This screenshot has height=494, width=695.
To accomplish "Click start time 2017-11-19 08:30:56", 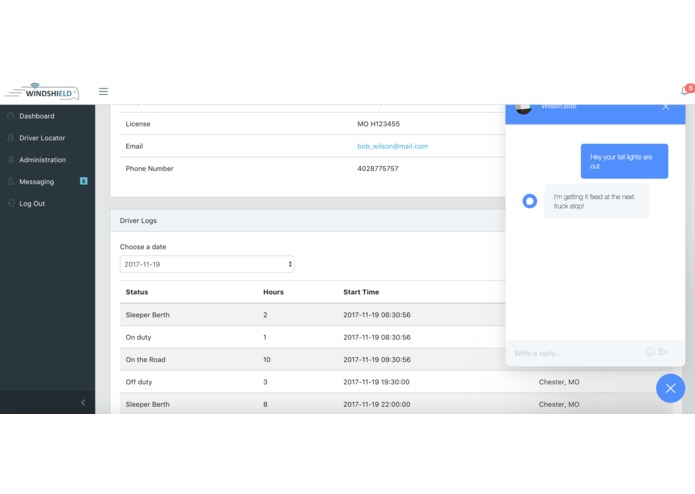I will click(x=377, y=337).
